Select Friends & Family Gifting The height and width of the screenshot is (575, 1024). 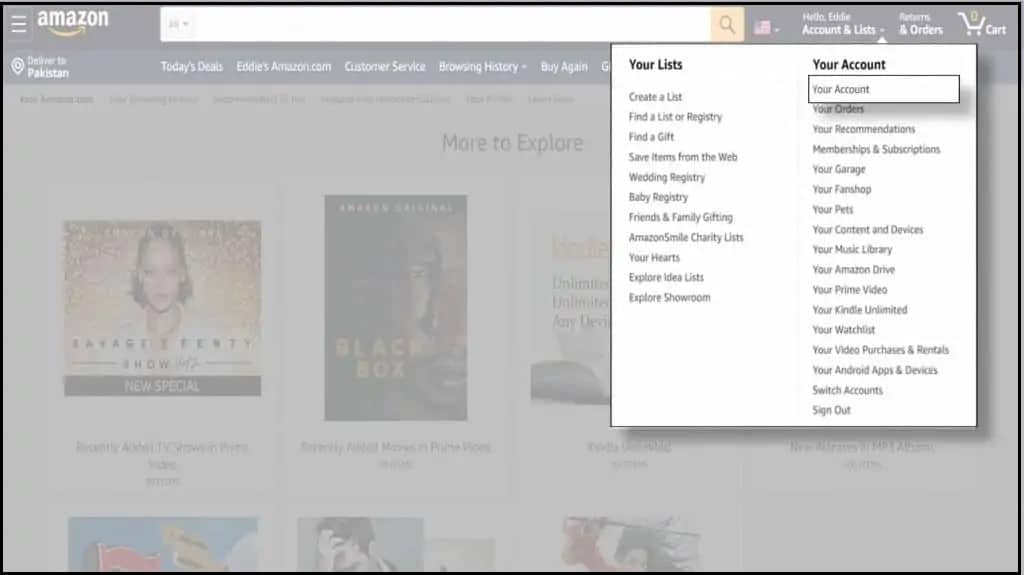pos(680,217)
